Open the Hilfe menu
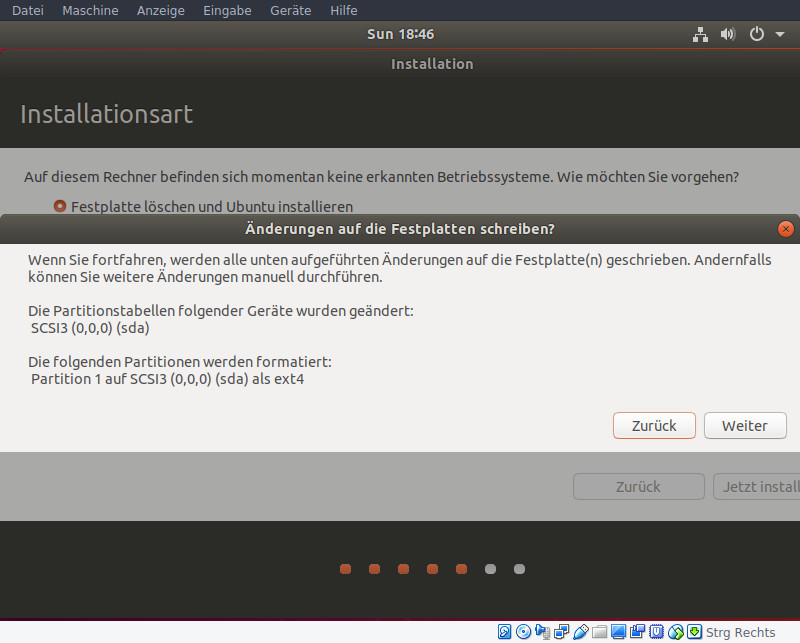 (343, 10)
